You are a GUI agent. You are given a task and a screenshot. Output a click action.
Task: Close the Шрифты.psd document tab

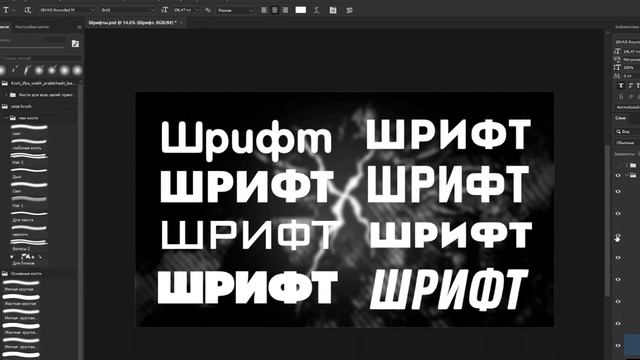(181, 22)
